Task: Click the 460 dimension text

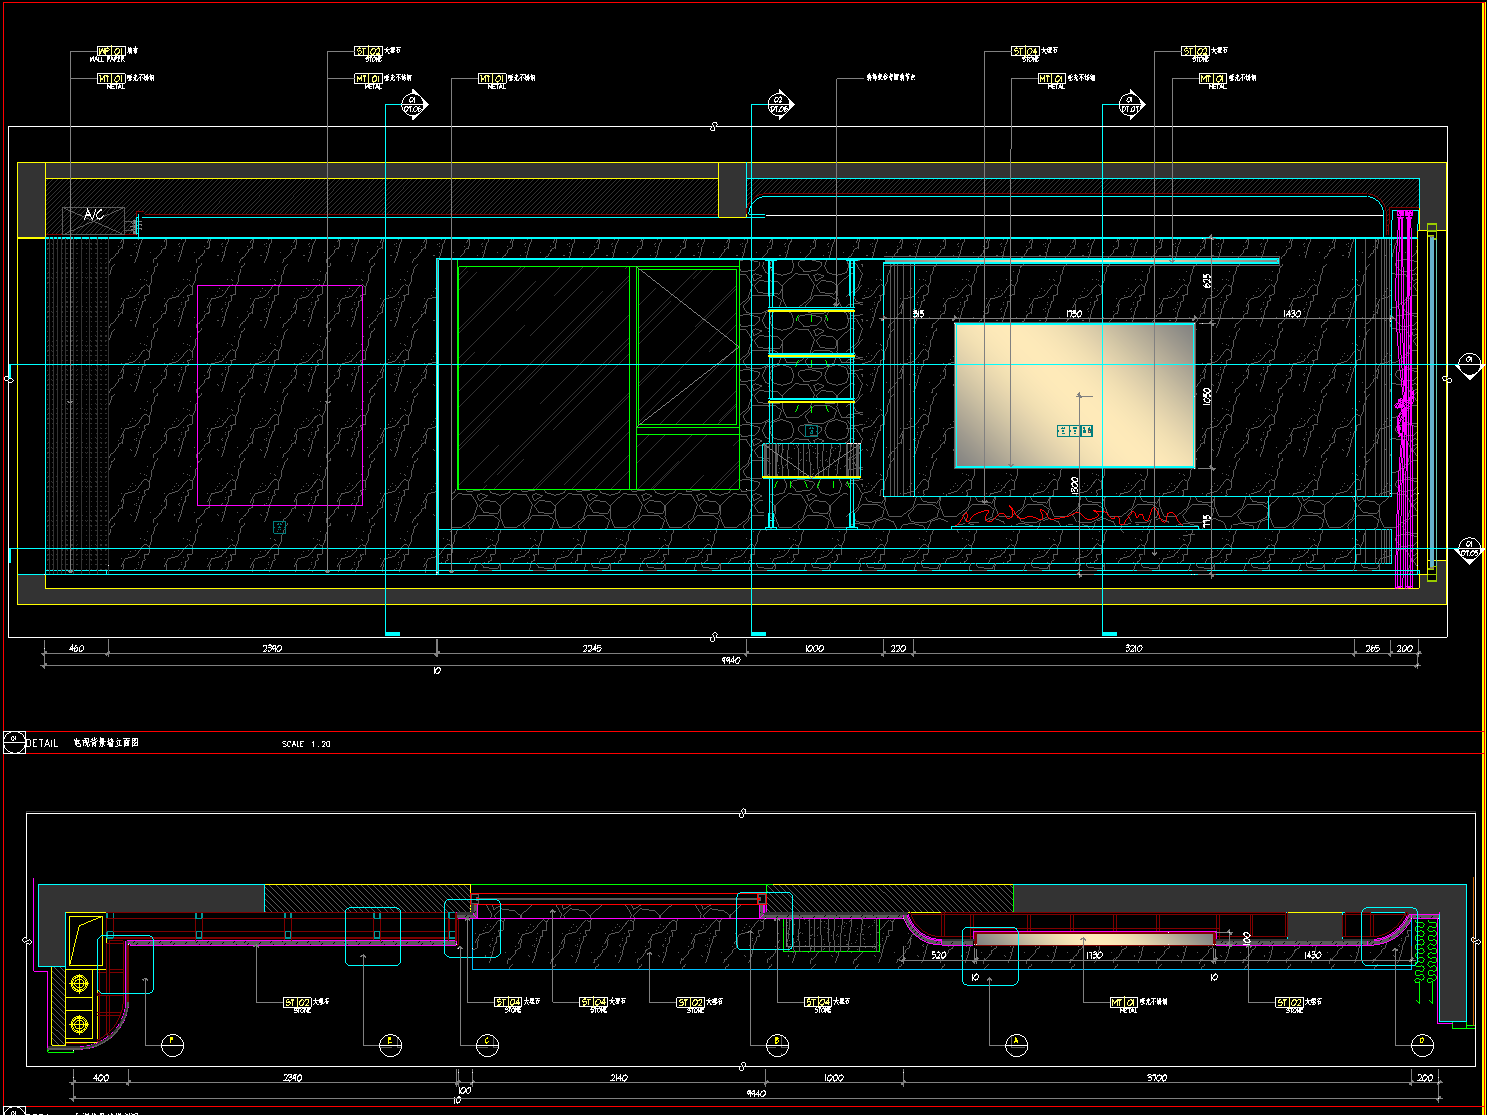Action: tap(76, 648)
